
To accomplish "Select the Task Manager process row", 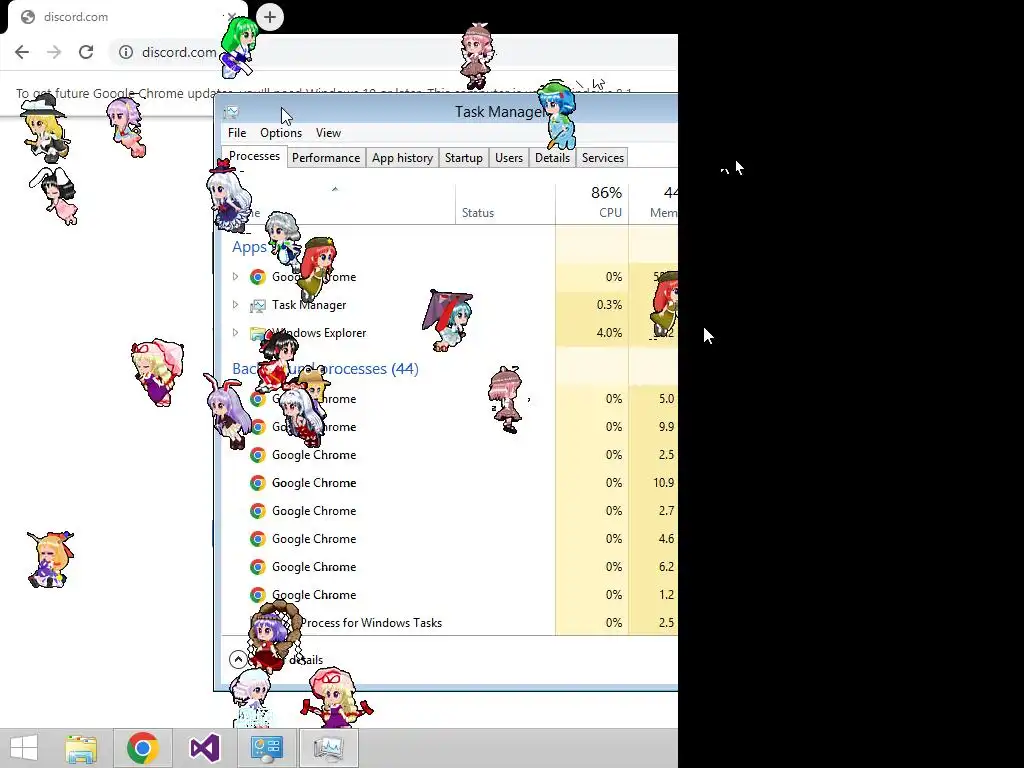I will (450, 305).
